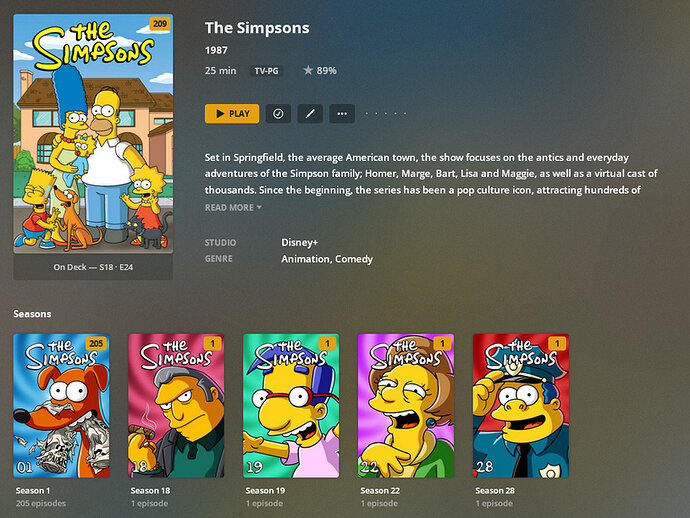Open the Season 1 poster
This screenshot has width=690, height=518.
pos(61,406)
